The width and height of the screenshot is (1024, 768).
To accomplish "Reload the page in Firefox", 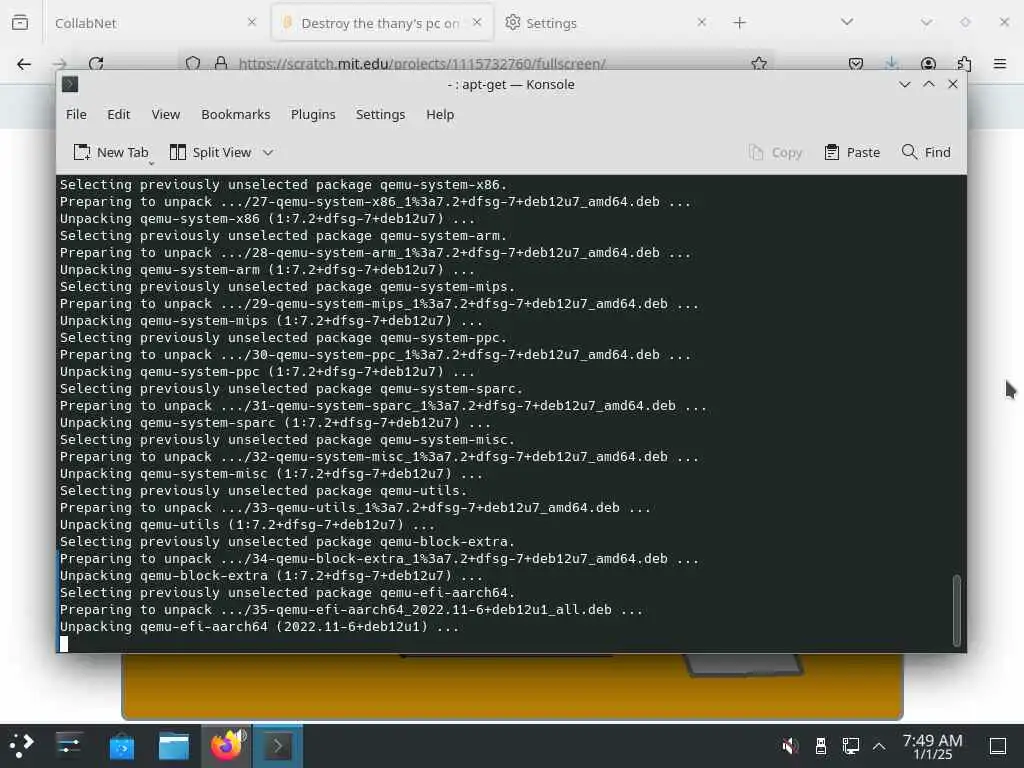I will [96, 64].
